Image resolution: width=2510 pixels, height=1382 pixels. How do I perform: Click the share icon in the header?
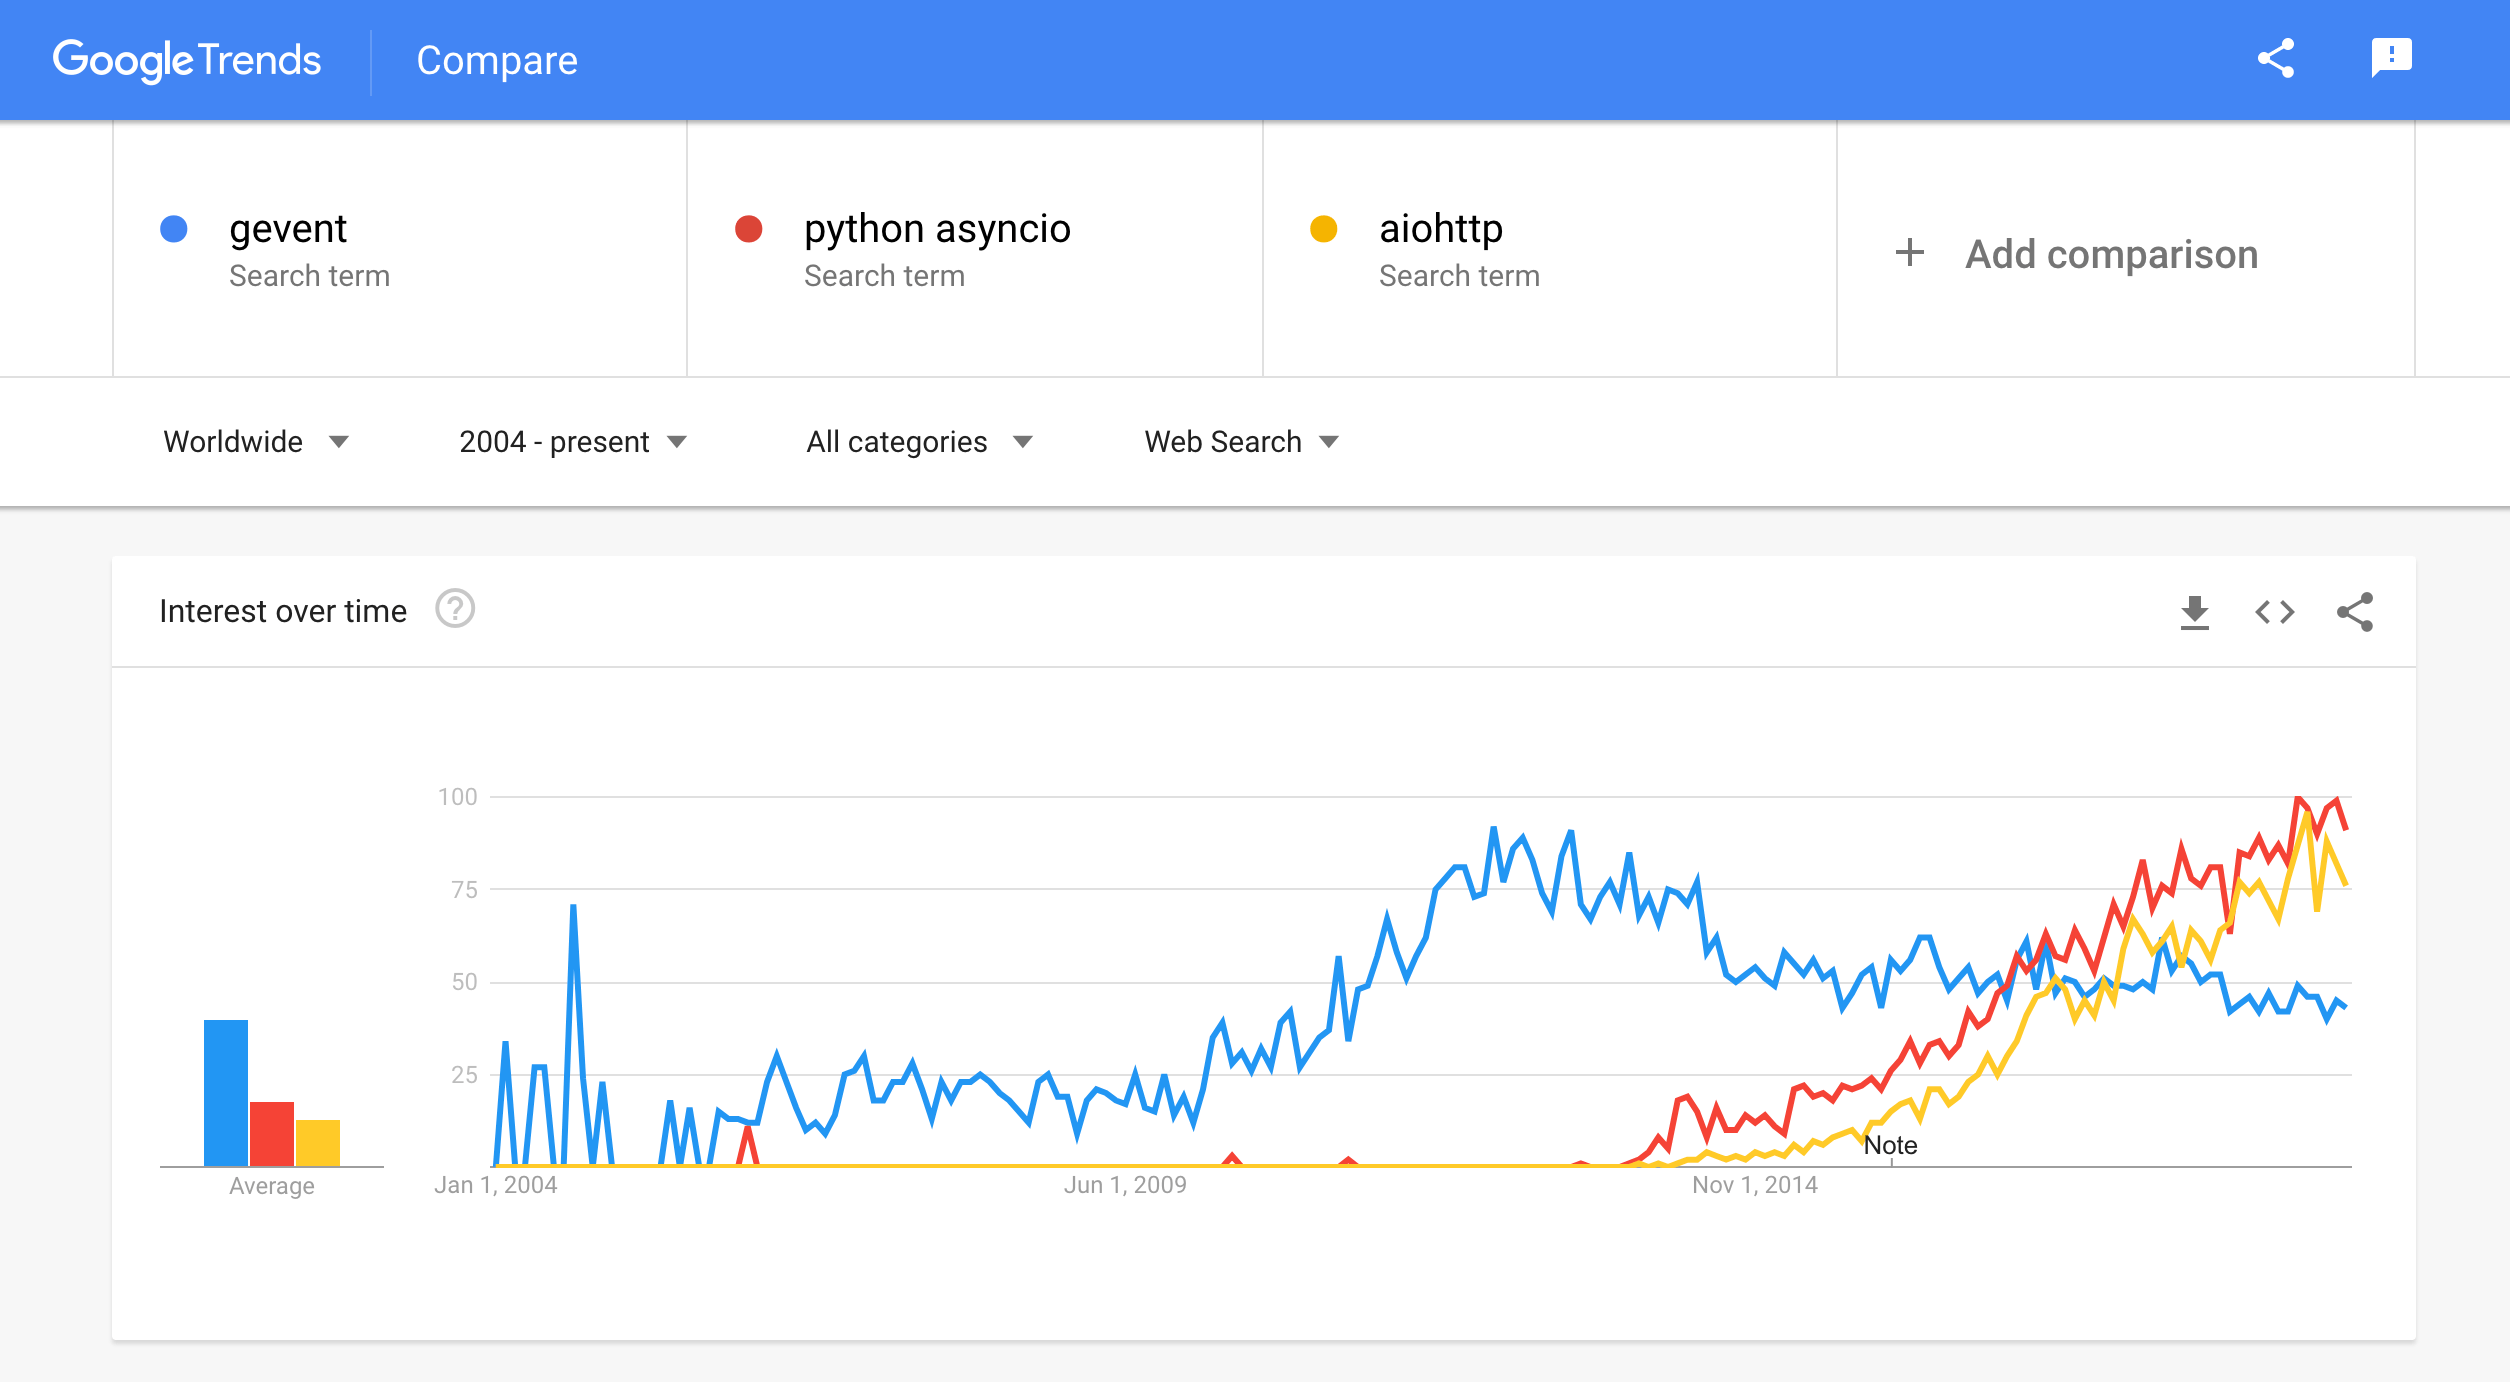[2275, 59]
